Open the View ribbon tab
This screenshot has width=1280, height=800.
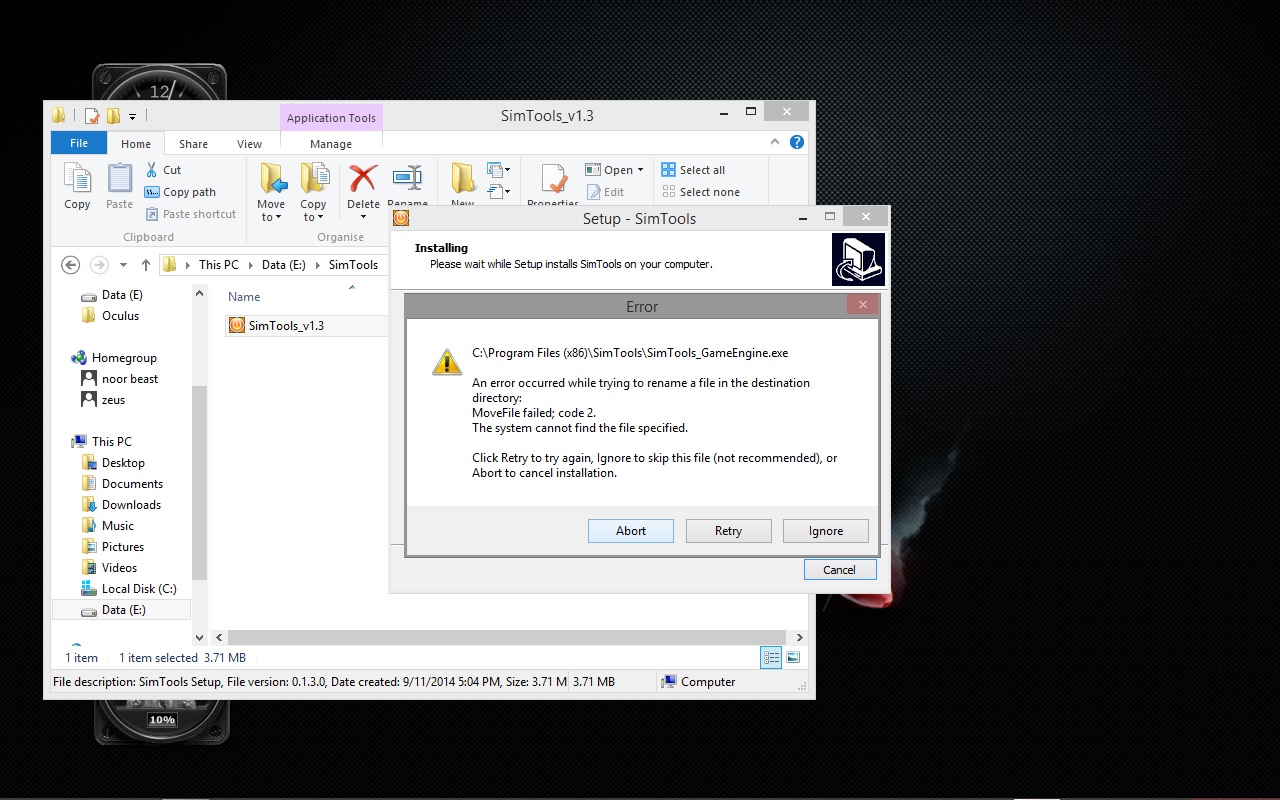pyautogui.click(x=249, y=143)
